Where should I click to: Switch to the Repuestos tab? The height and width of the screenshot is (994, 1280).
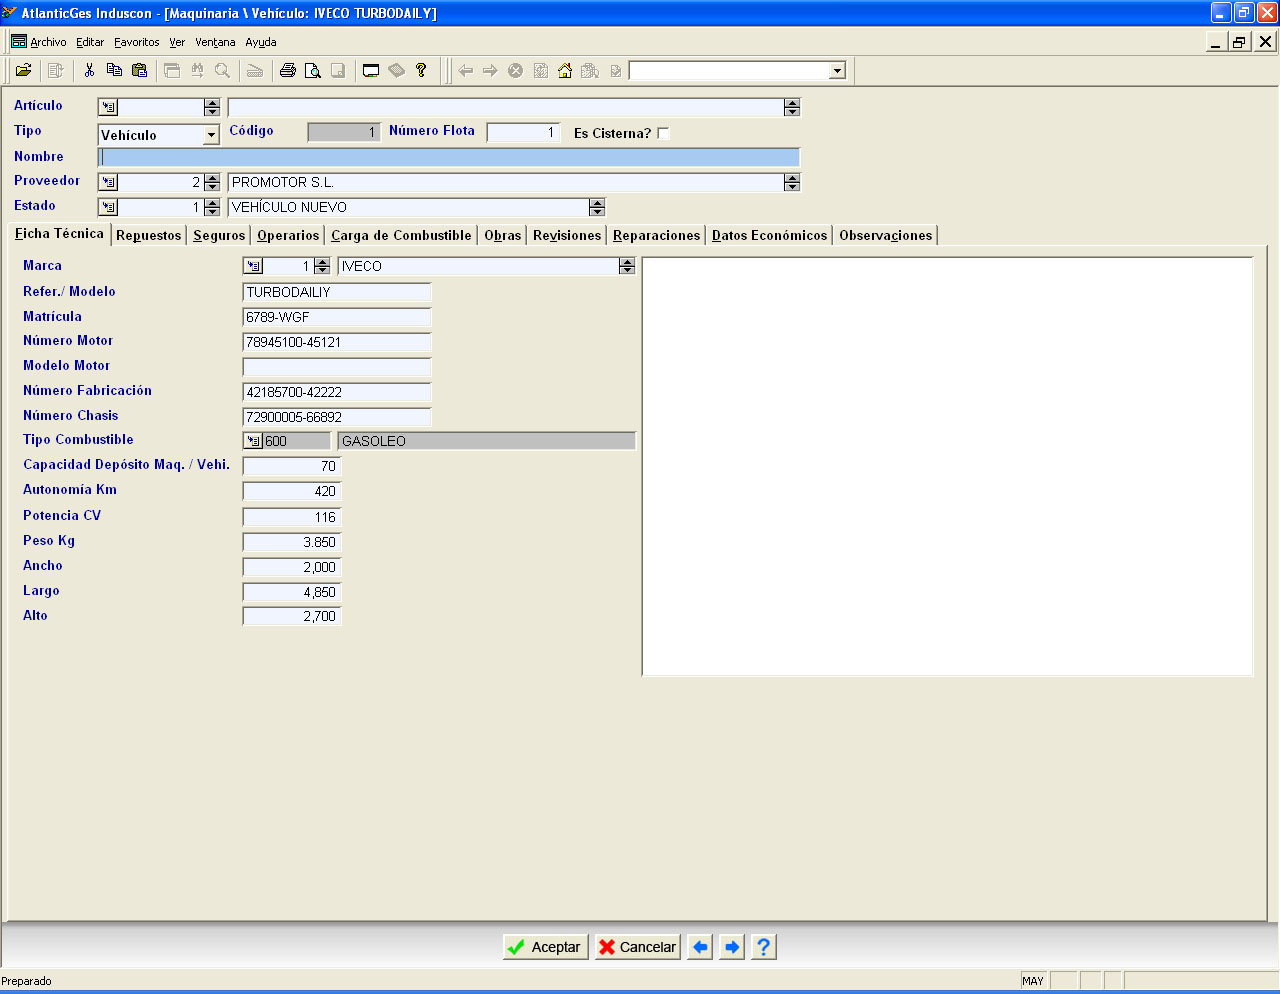click(148, 235)
